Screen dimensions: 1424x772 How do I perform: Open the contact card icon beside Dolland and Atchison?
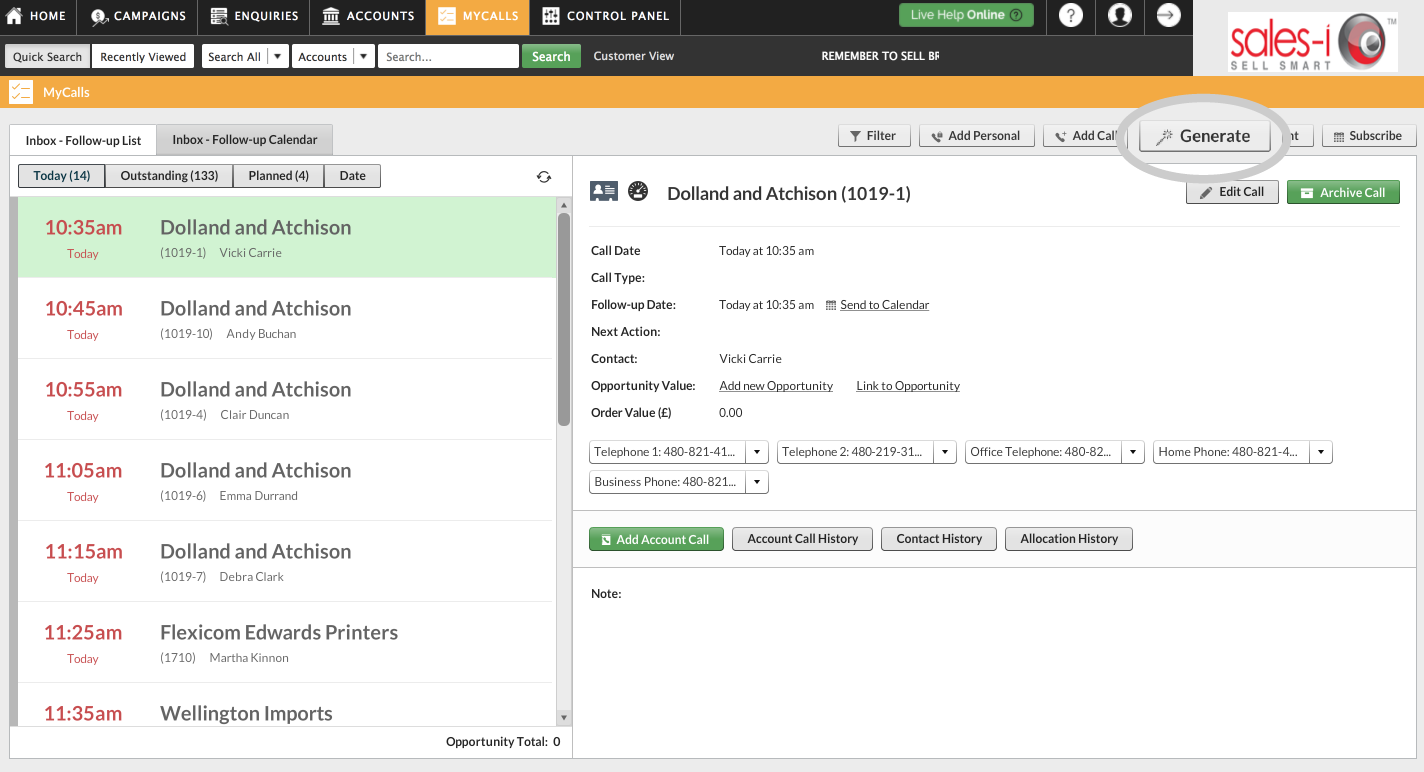point(604,192)
